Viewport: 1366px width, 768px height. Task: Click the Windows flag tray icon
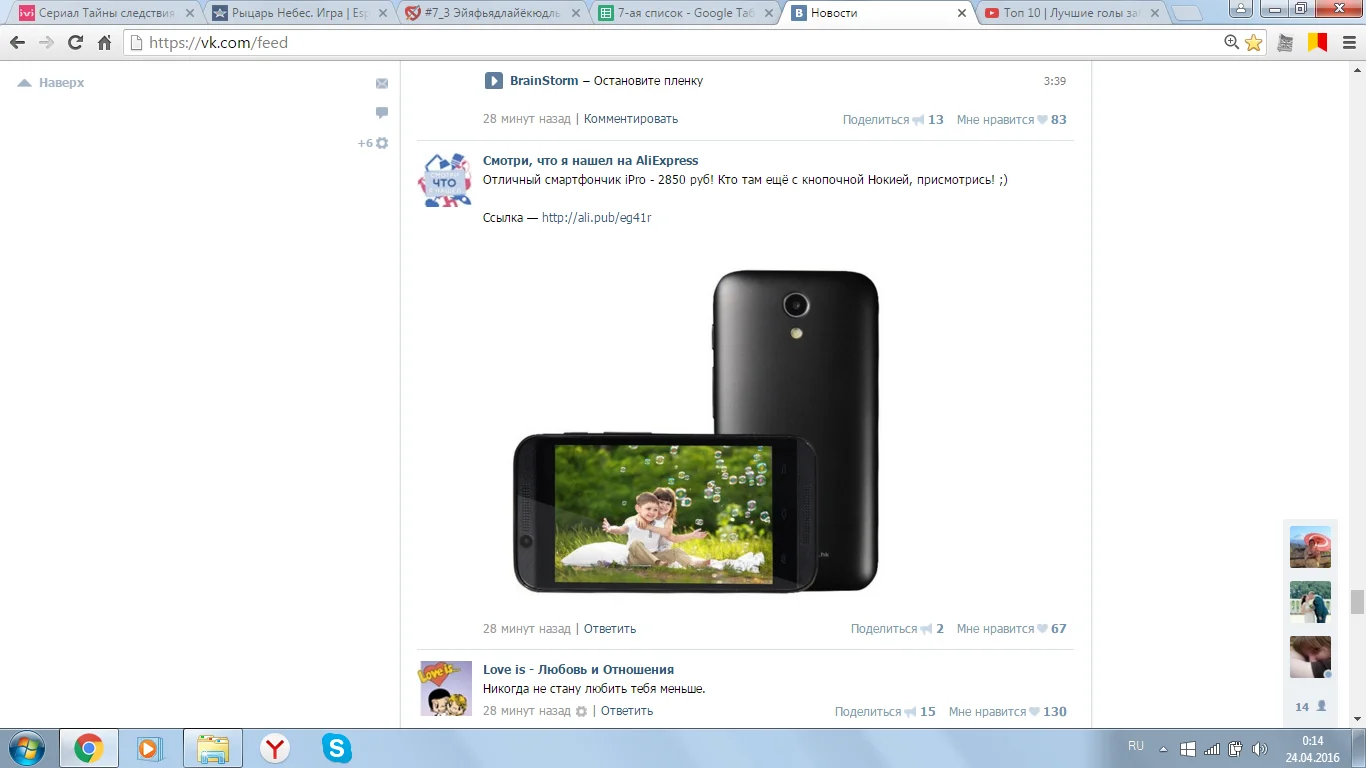[1188, 749]
